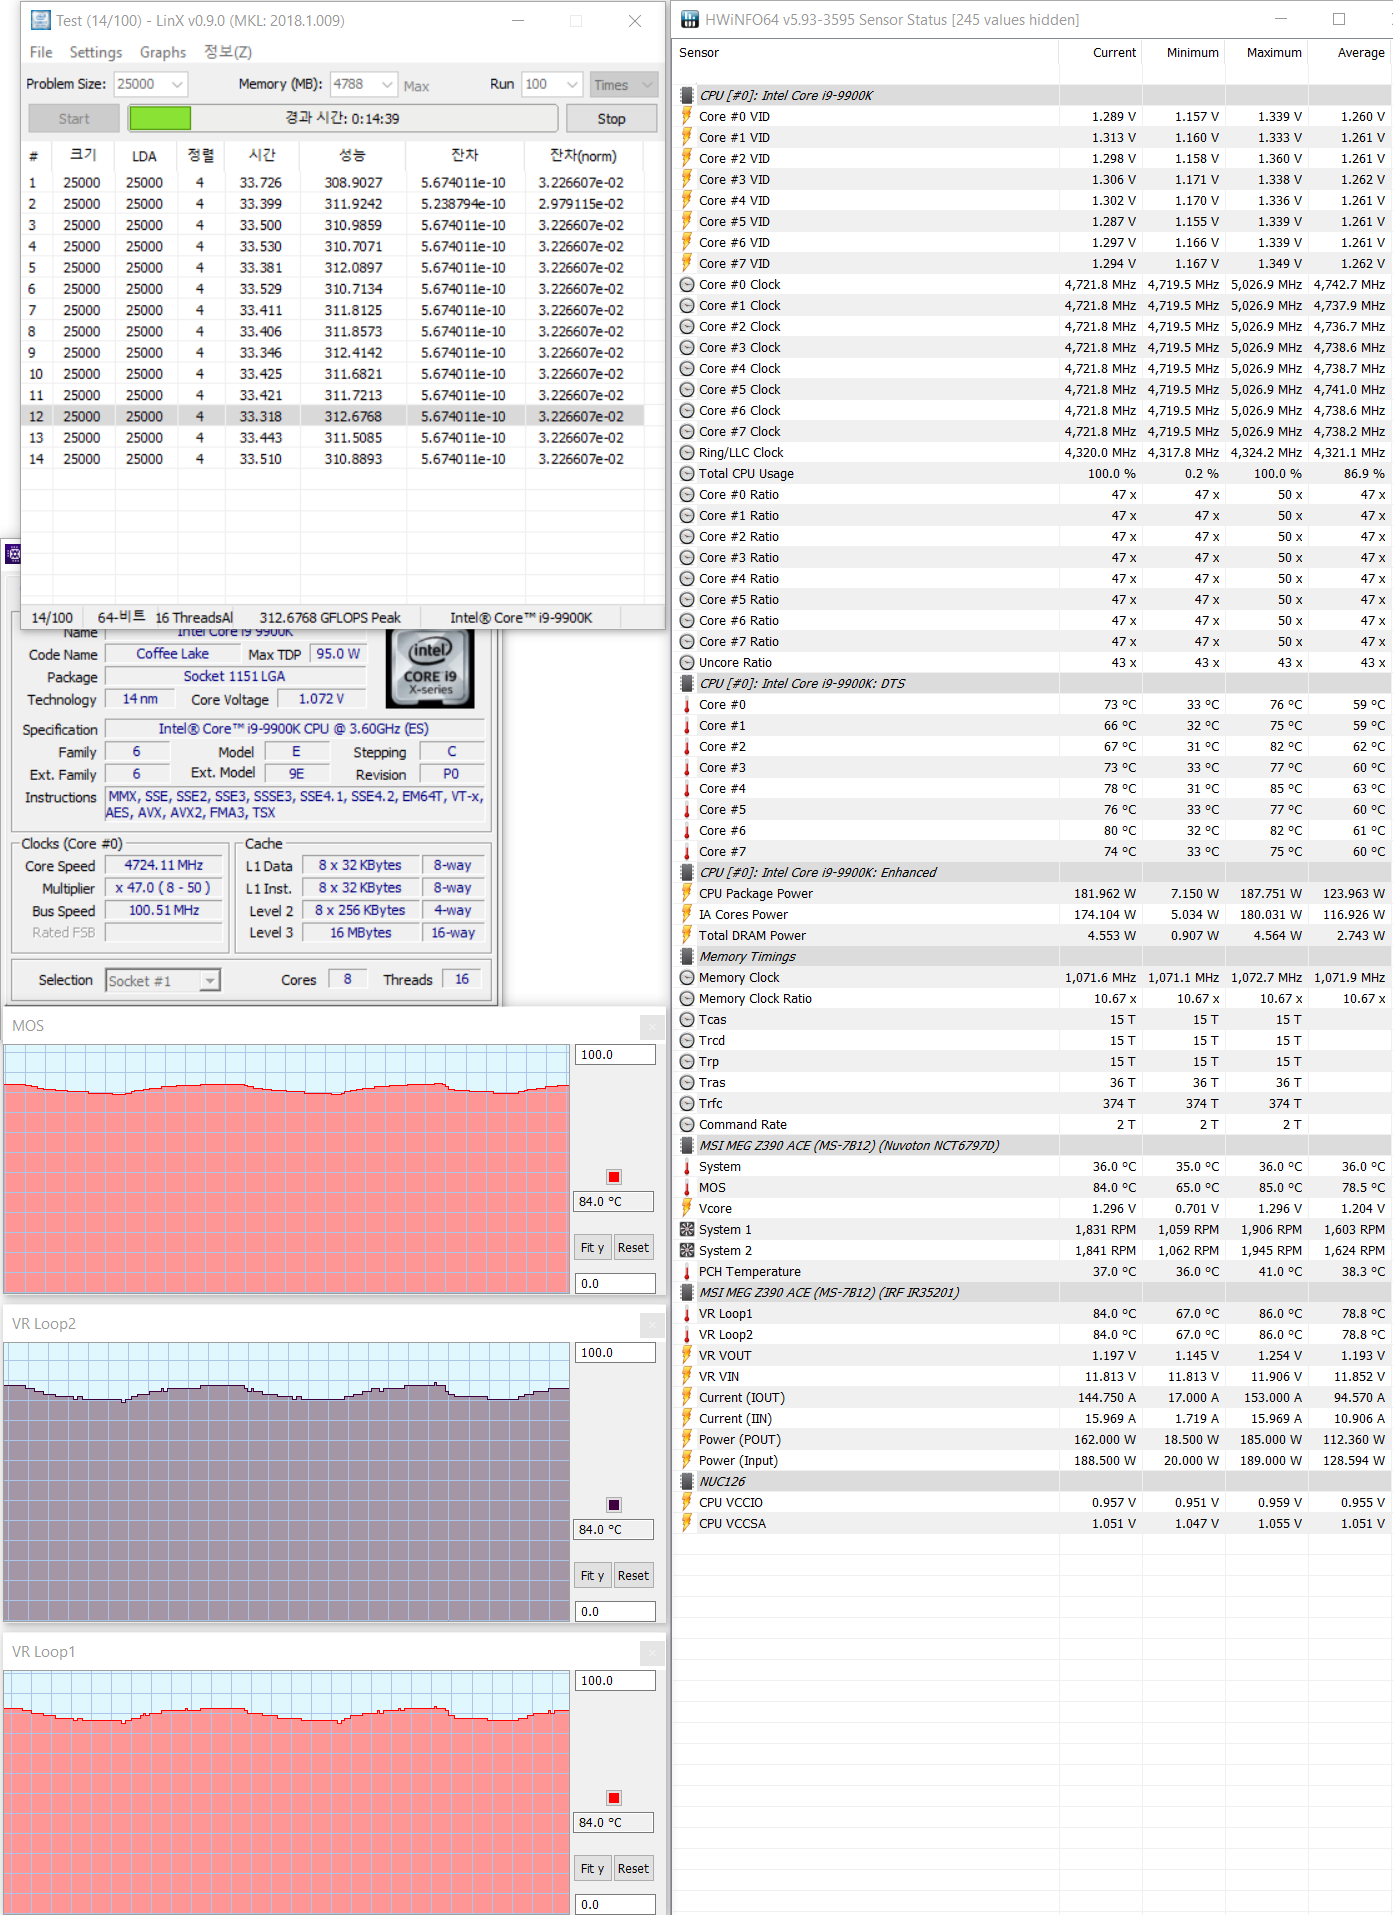
Task: Click the Stop button in LinX
Action: pos(612,119)
